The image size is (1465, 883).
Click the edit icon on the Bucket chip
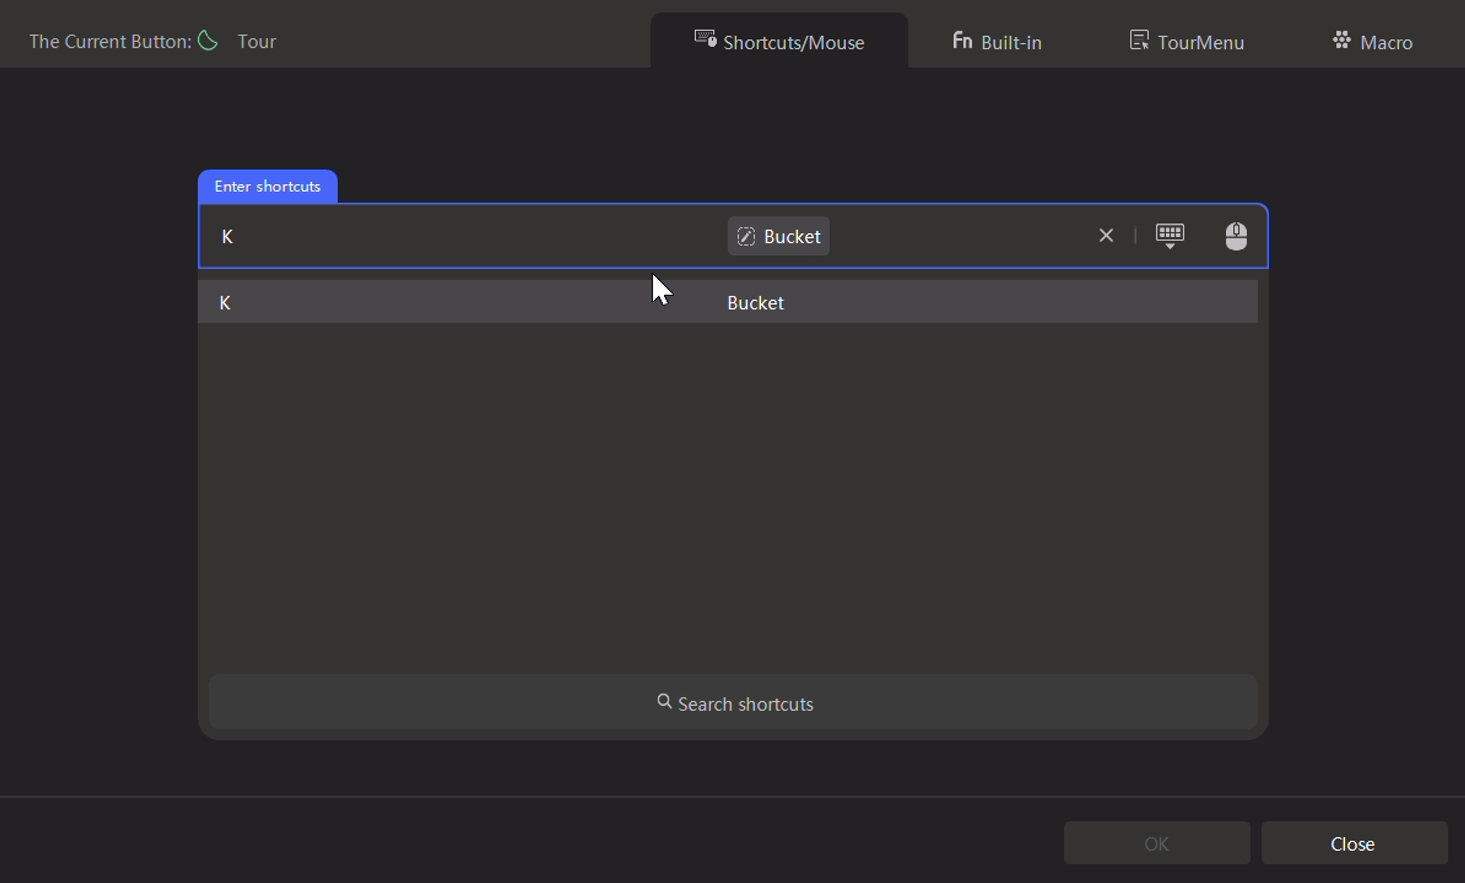tap(746, 237)
